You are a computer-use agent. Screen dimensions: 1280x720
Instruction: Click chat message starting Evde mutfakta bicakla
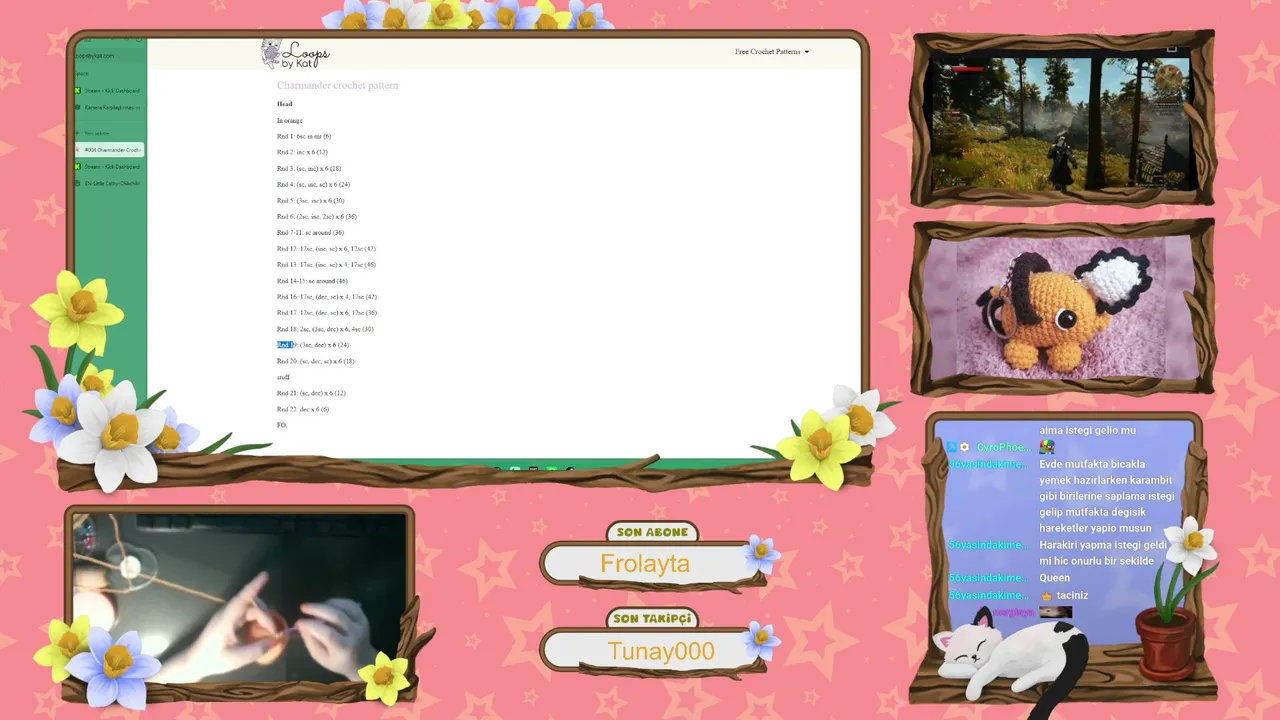(x=1106, y=496)
